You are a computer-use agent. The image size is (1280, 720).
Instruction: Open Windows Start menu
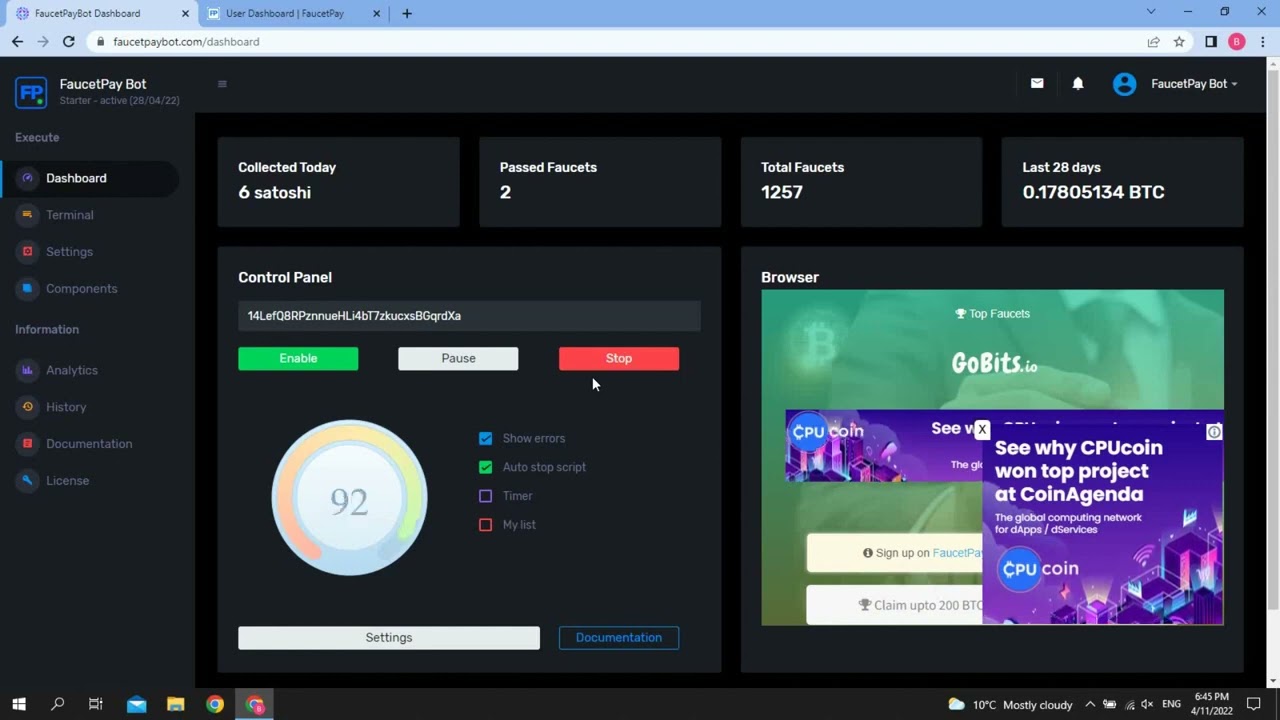click(18, 704)
